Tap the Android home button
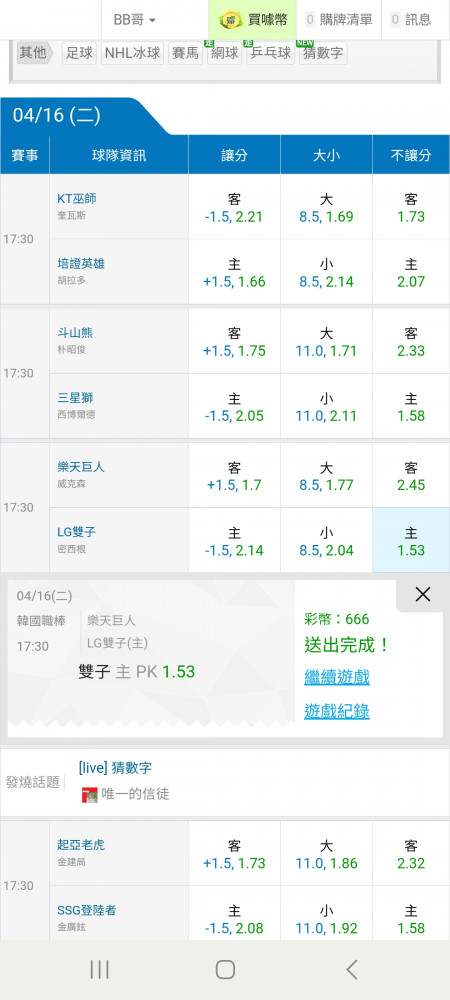Screen dimensions: 450x1000 coord(225,969)
